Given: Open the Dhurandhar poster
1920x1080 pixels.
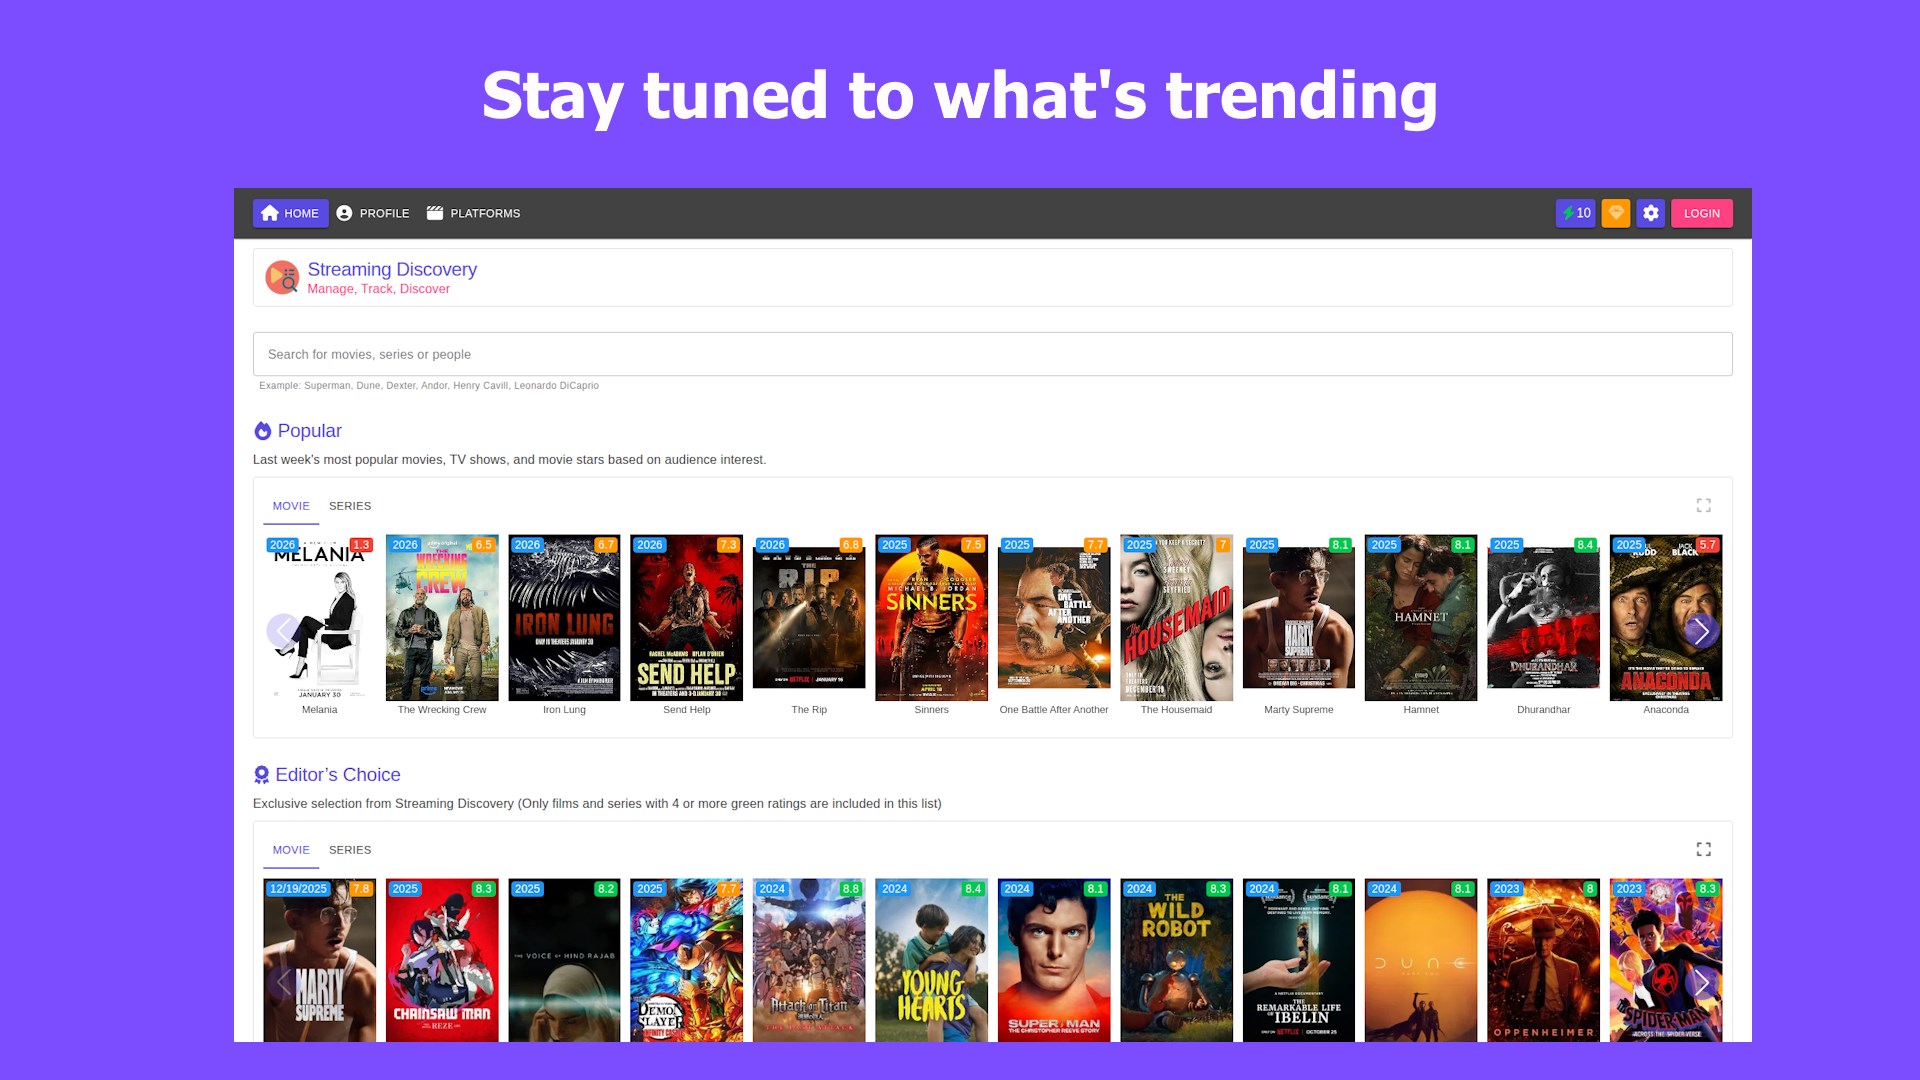Looking at the screenshot, I should 1543,618.
